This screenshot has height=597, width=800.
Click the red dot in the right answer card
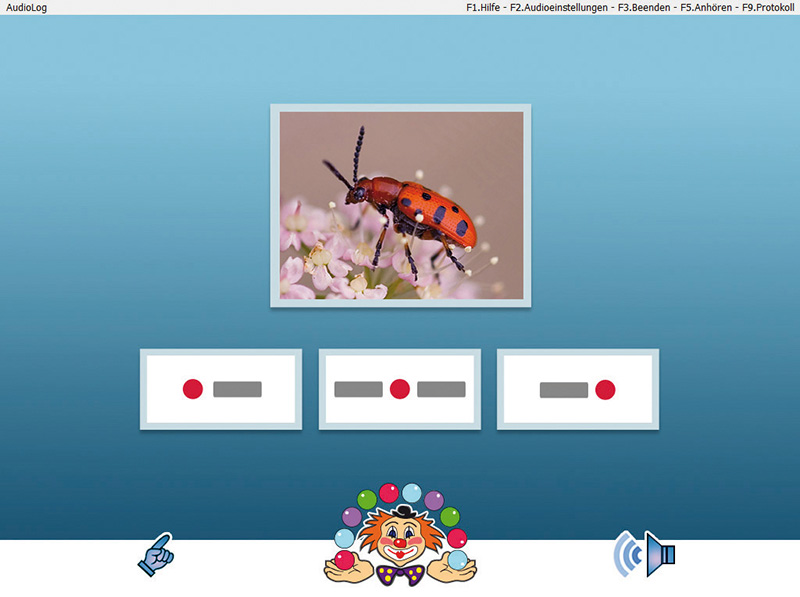pos(604,389)
